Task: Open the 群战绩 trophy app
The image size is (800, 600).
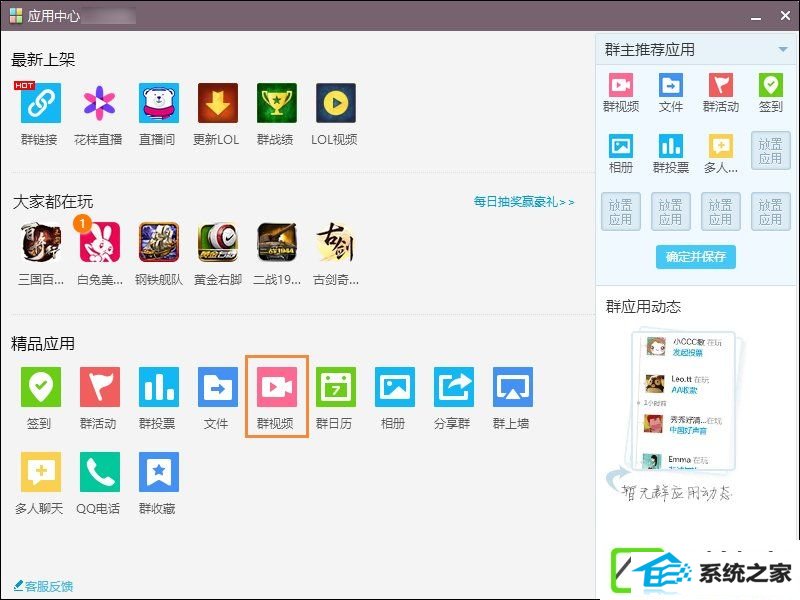Action: (x=277, y=103)
